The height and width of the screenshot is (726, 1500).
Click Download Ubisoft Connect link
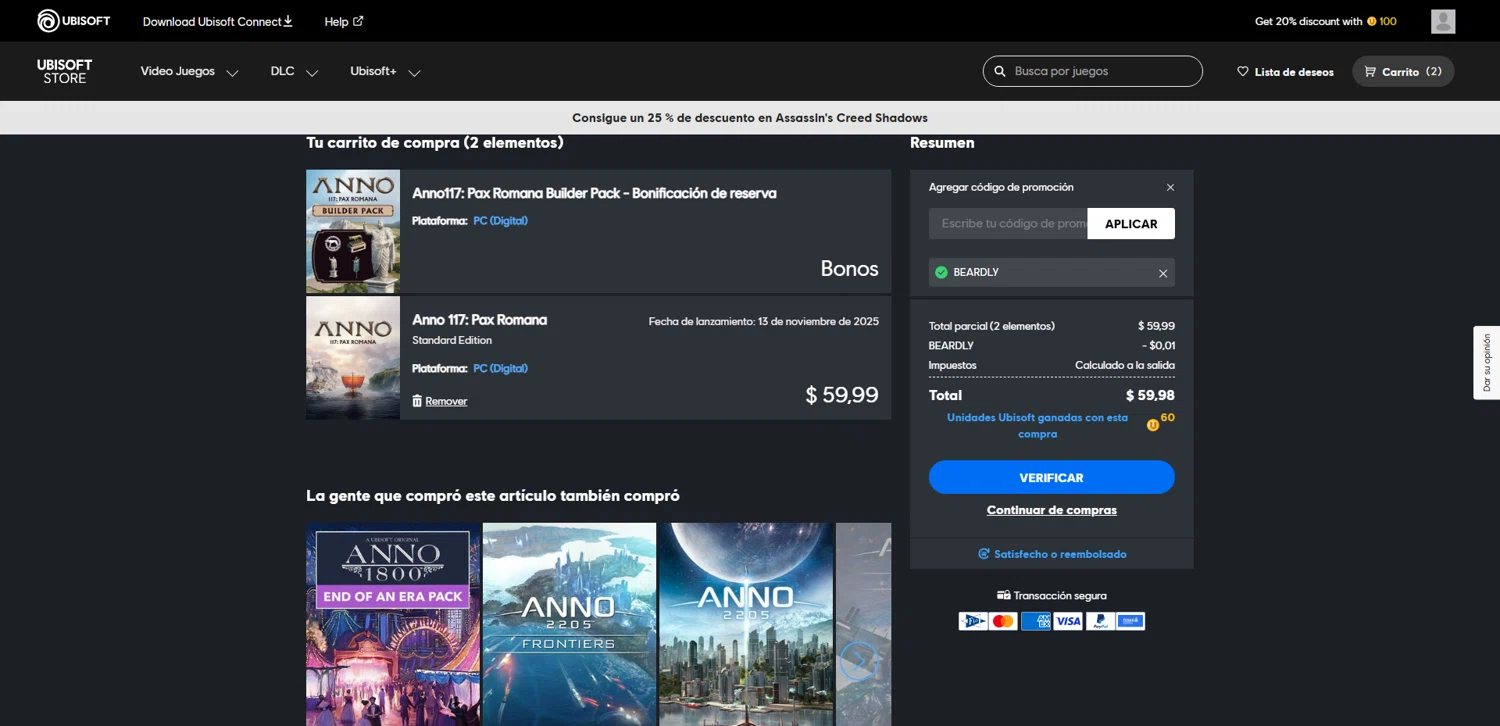(218, 21)
